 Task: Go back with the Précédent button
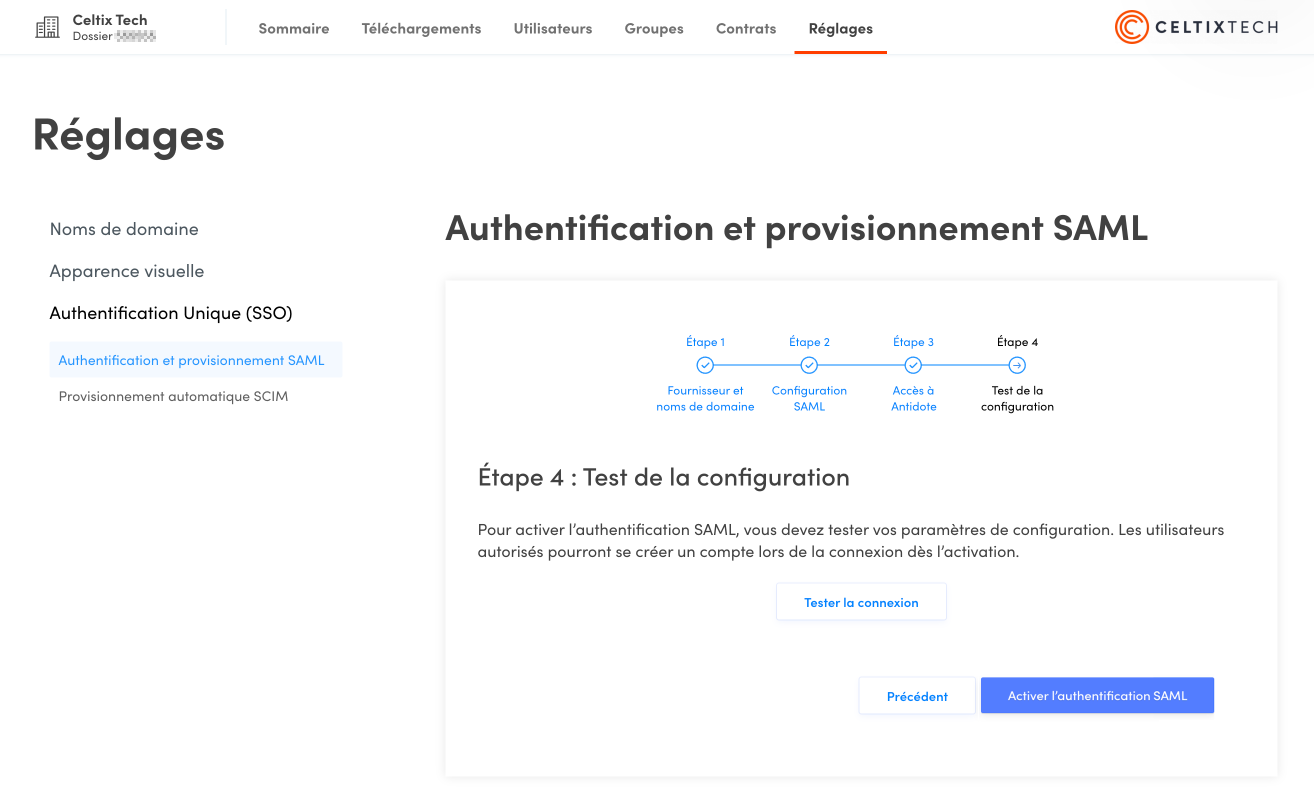pos(917,696)
